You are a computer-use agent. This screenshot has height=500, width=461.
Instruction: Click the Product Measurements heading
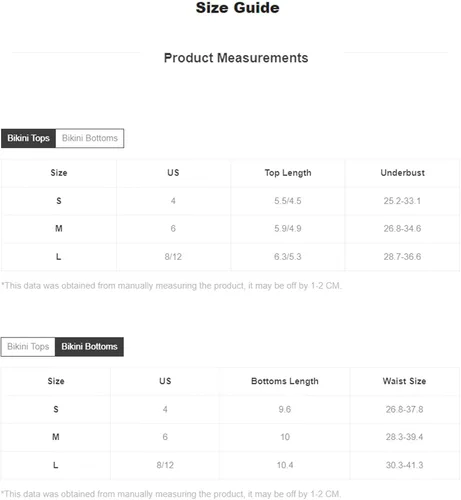coord(236,58)
